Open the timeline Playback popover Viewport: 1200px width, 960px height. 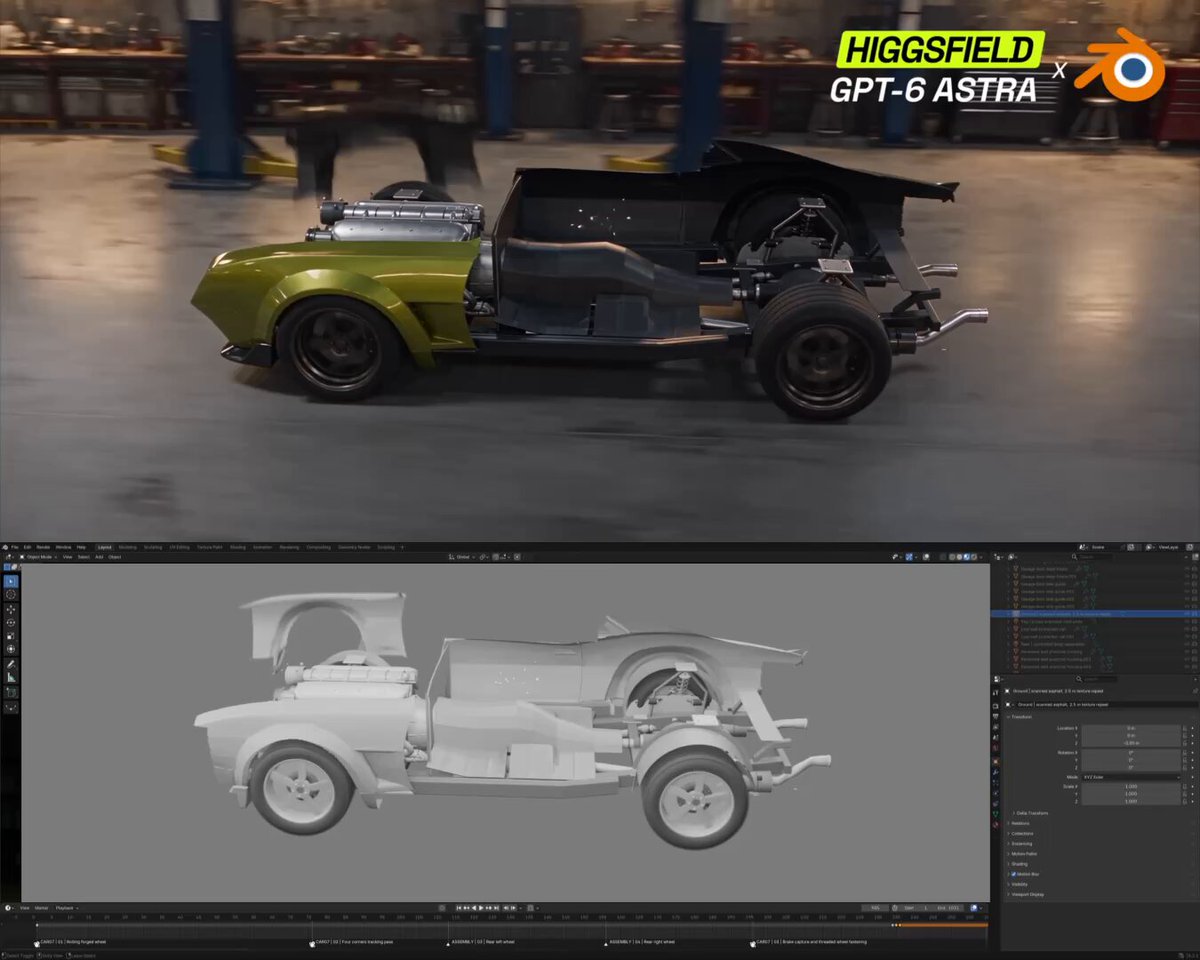pos(66,908)
